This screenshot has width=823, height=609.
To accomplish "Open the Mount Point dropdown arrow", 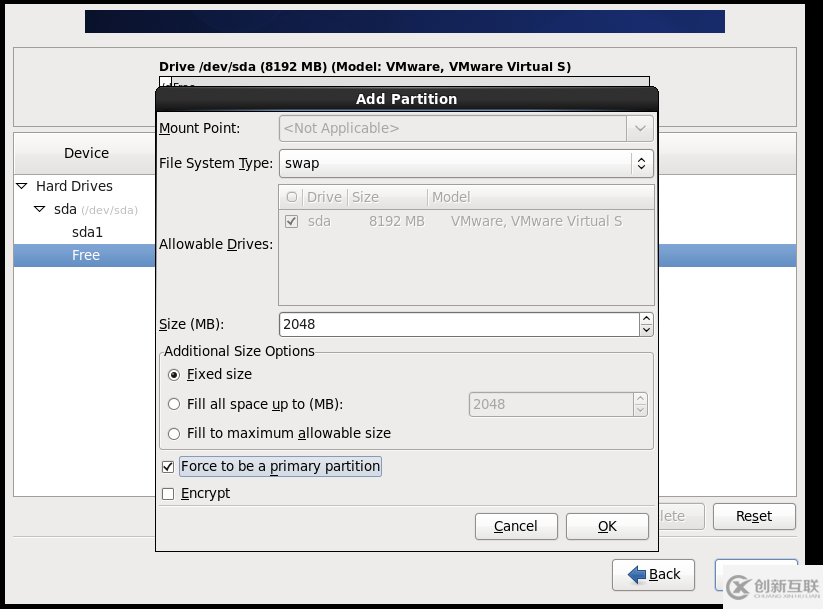I will (x=640, y=129).
